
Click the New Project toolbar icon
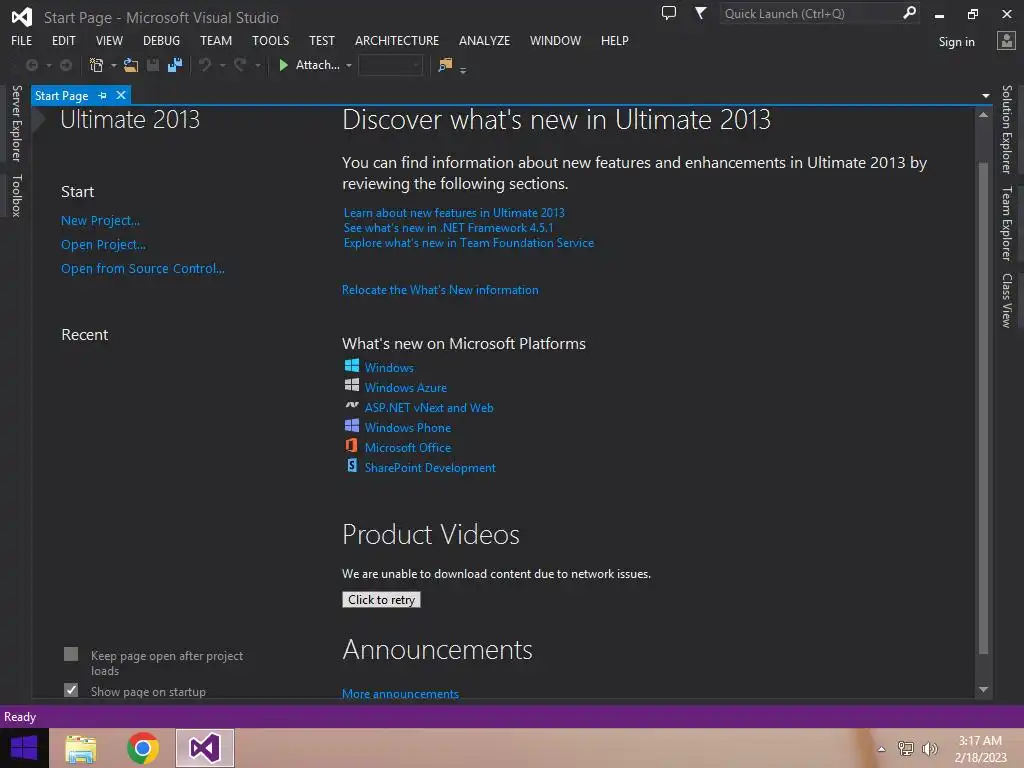coord(96,65)
